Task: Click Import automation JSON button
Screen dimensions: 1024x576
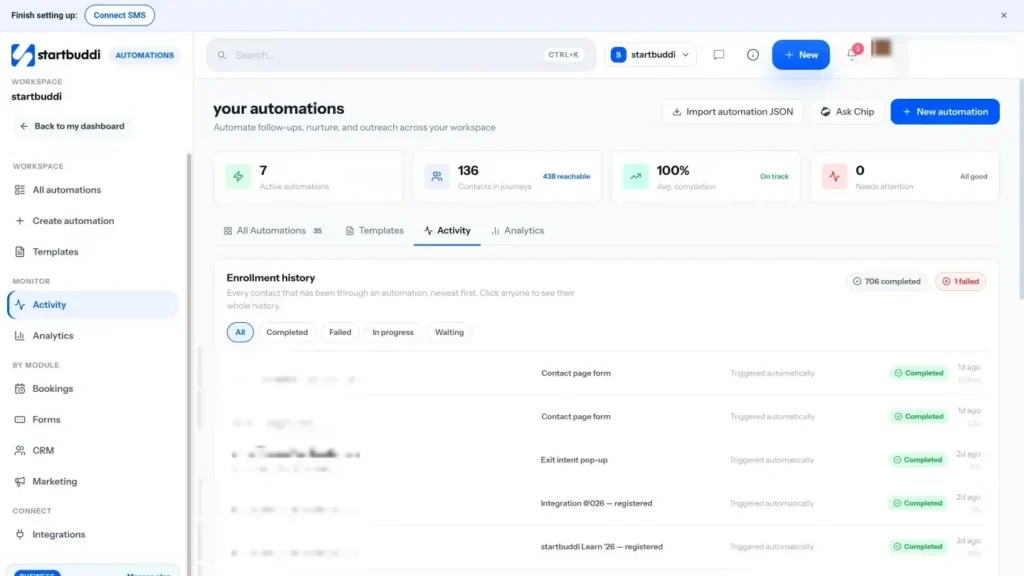Action: [733, 112]
